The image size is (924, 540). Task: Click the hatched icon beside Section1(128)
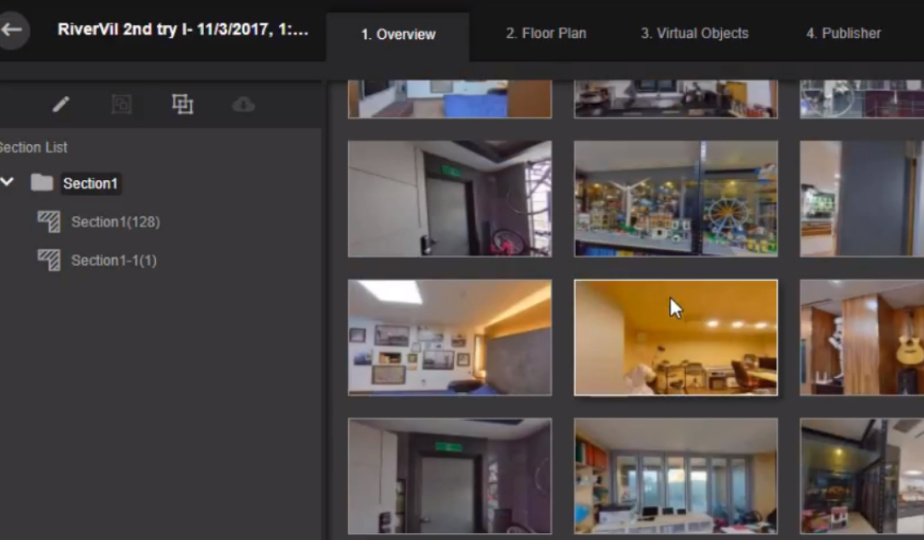tap(49, 222)
